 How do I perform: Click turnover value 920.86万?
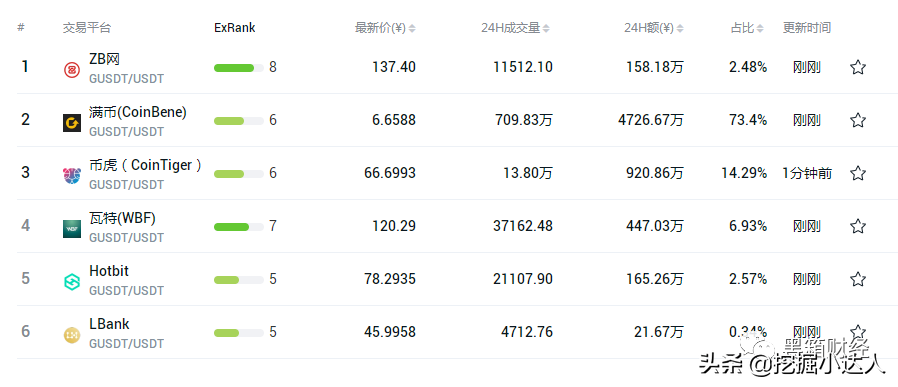[x=655, y=173]
